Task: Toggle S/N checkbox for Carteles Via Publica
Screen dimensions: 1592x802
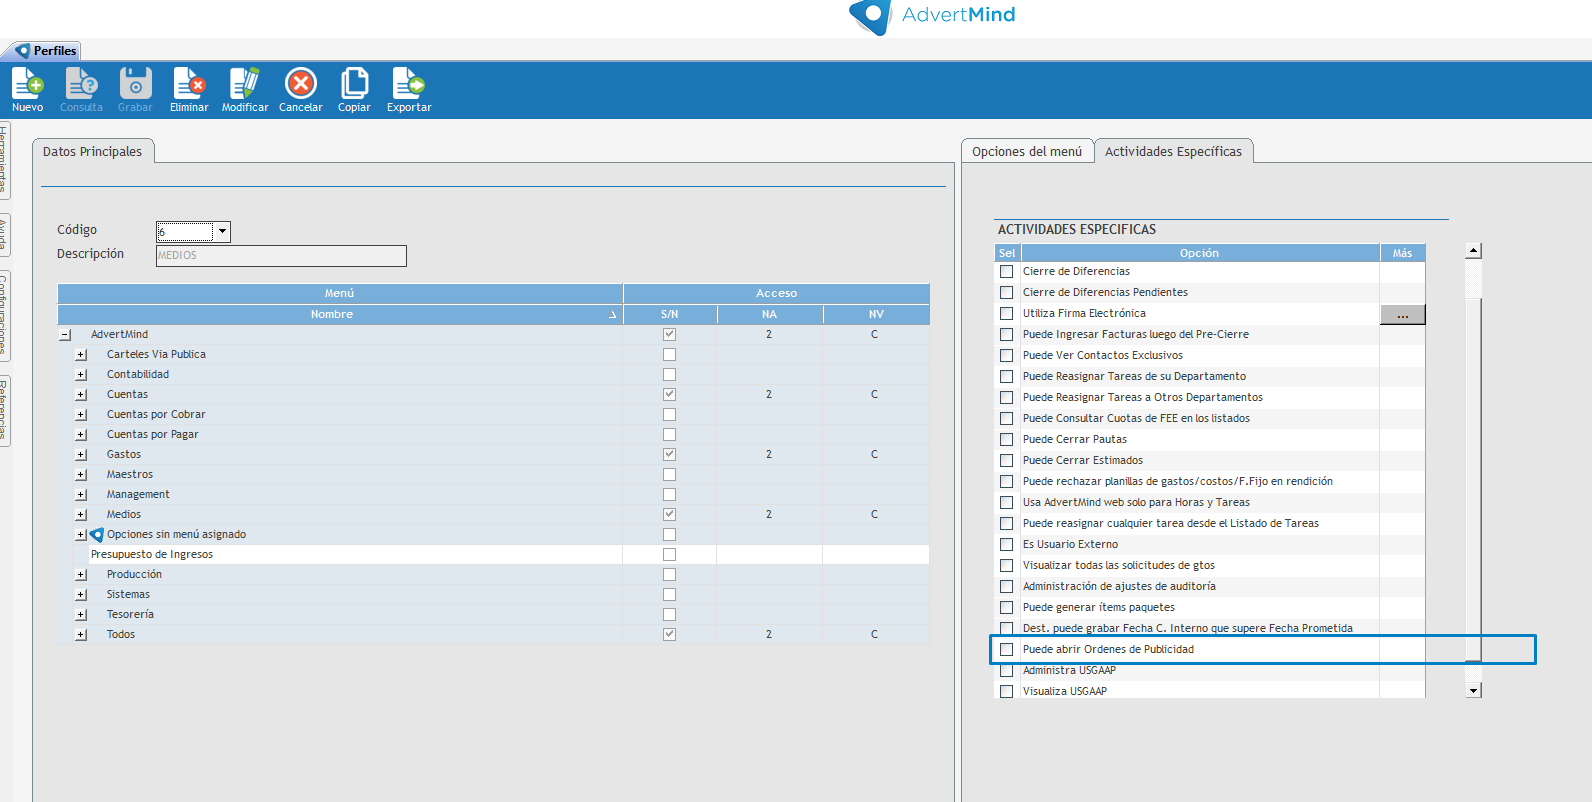Action: pos(669,355)
